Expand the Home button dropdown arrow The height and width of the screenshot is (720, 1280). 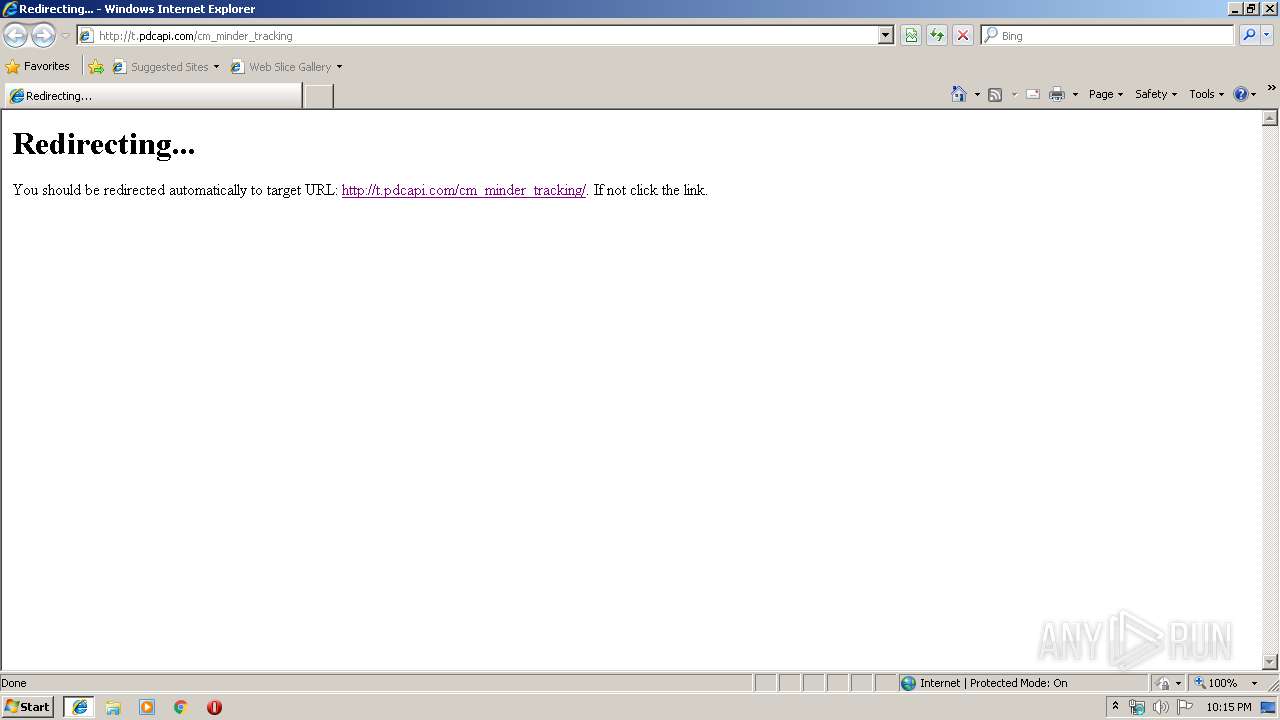pos(977,94)
